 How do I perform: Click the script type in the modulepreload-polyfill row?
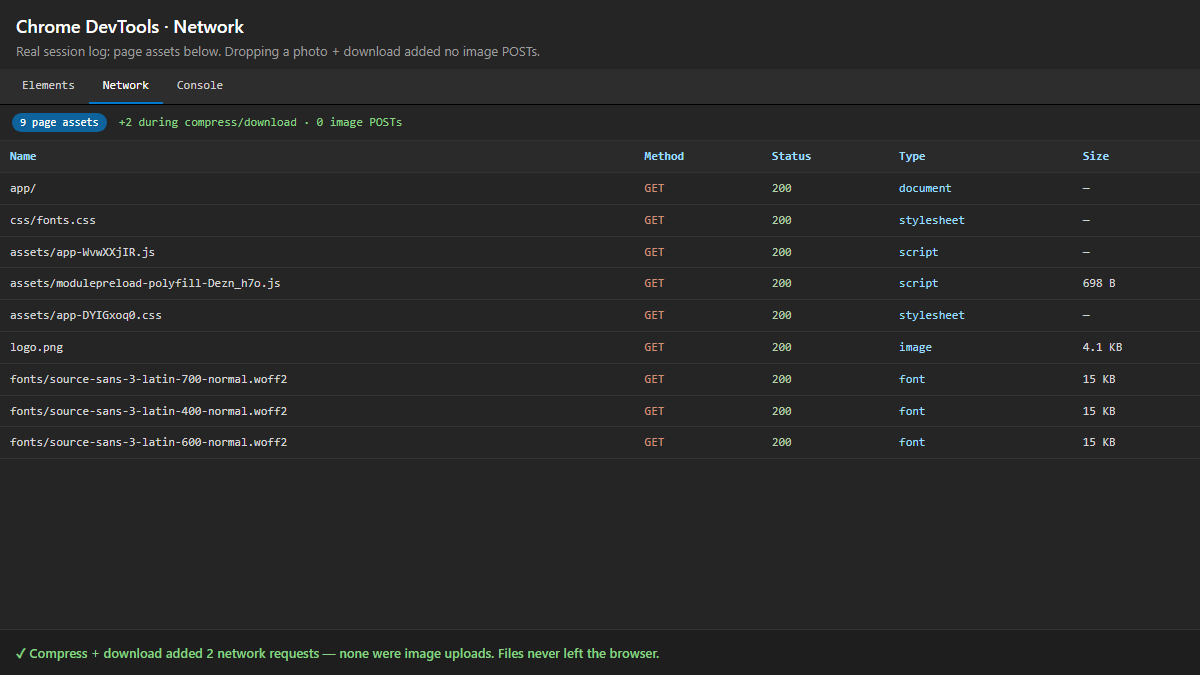pos(919,283)
